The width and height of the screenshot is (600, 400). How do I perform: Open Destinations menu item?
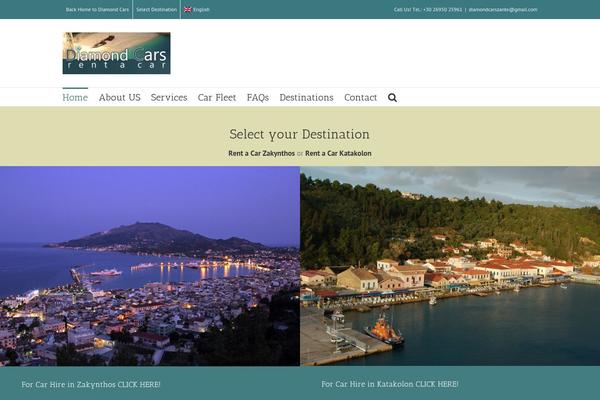[x=307, y=98]
